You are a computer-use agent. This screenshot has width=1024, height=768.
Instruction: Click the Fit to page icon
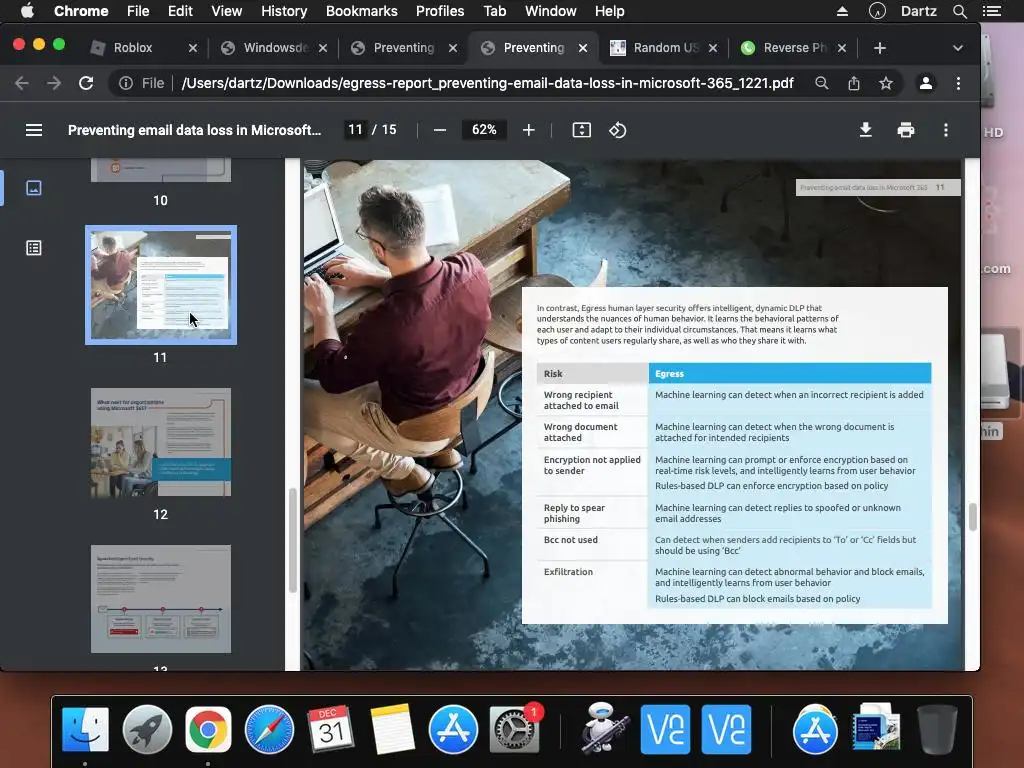[581, 130]
